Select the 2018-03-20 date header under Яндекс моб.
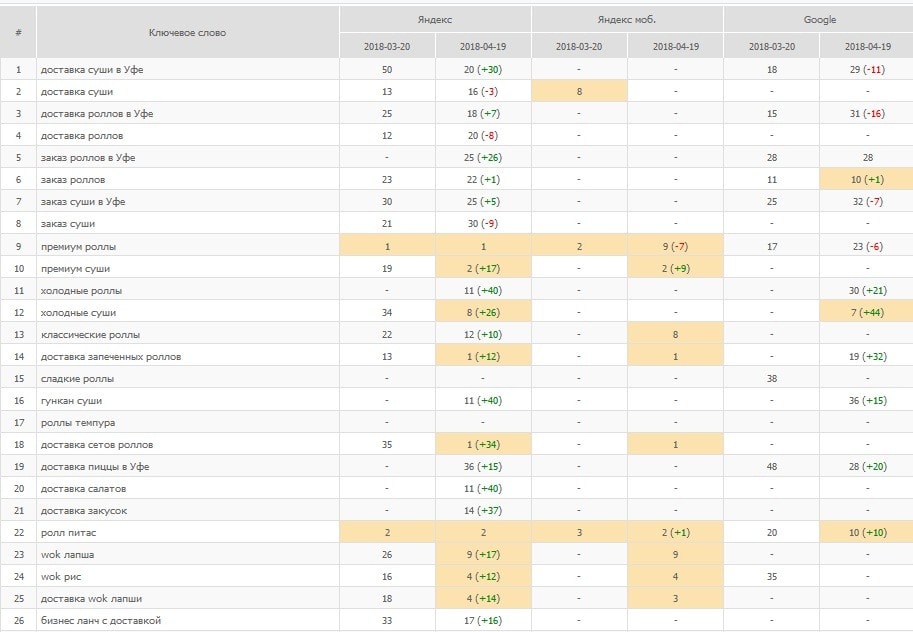 [x=579, y=46]
